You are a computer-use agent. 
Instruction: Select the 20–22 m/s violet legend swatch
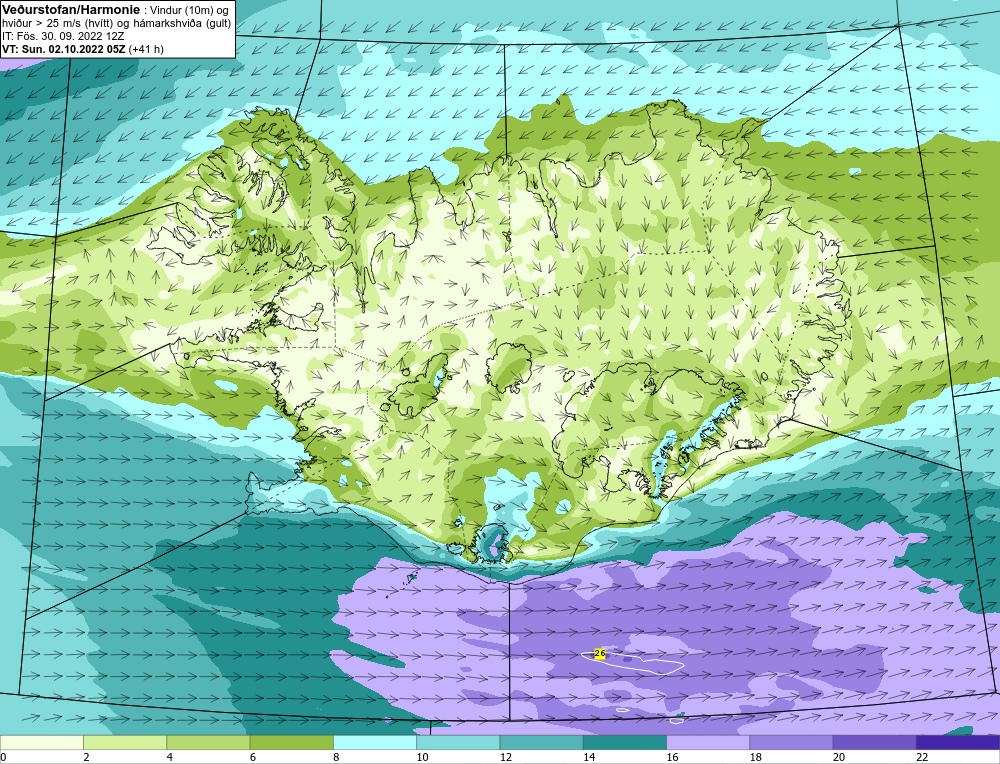click(x=874, y=743)
